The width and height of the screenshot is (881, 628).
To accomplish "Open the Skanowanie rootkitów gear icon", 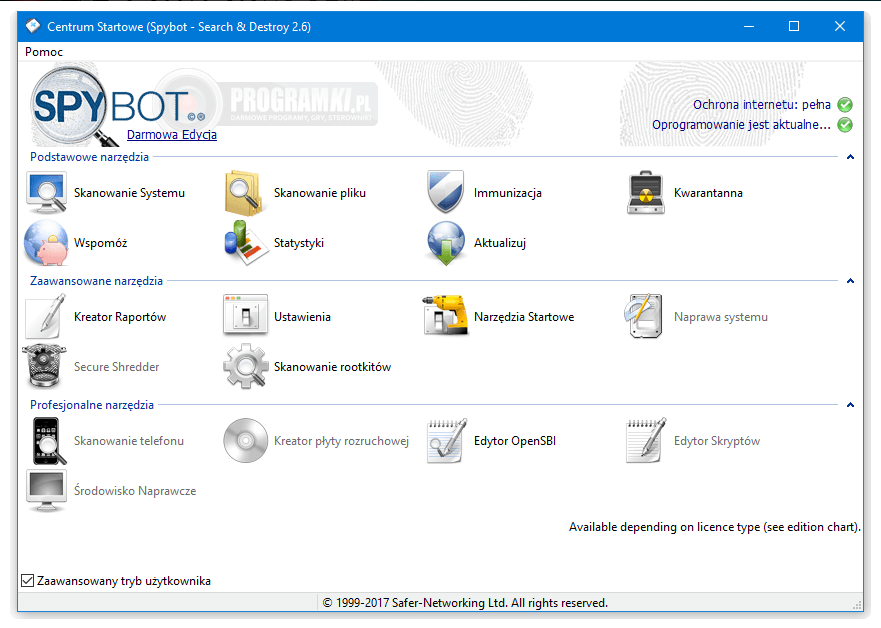I will [246, 366].
